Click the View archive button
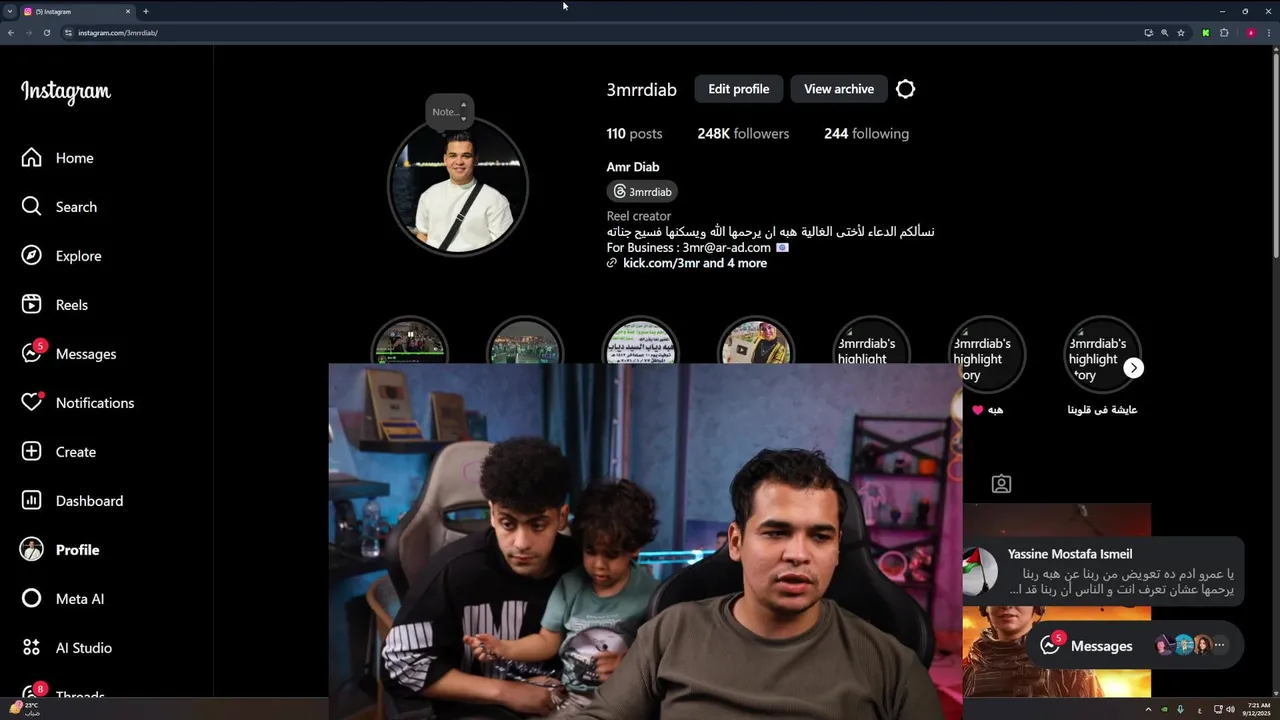The width and height of the screenshot is (1280, 720). click(839, 89)
